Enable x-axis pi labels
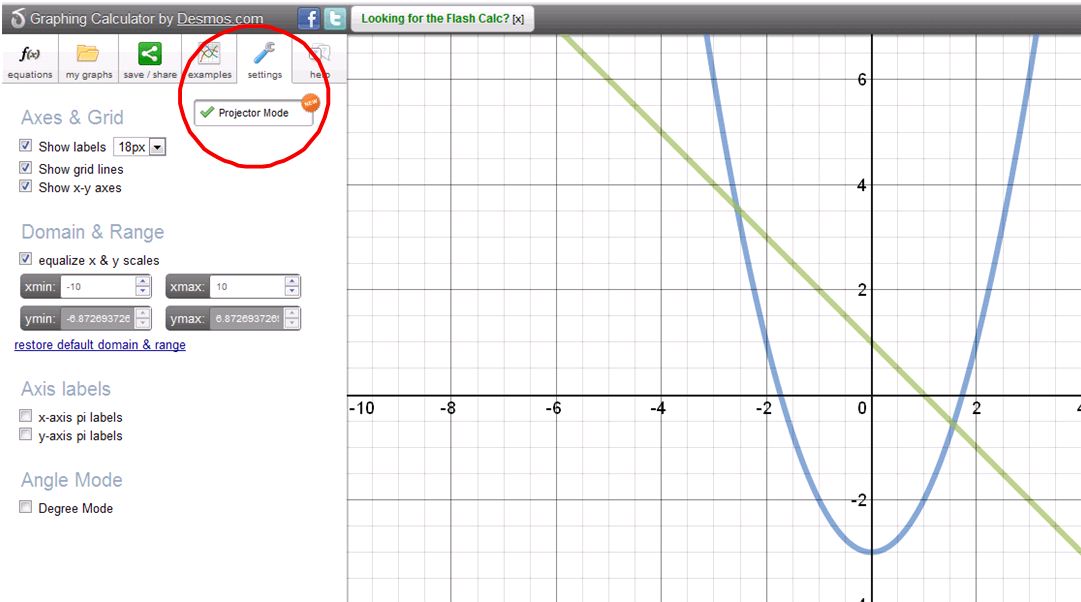 point(25,416)
